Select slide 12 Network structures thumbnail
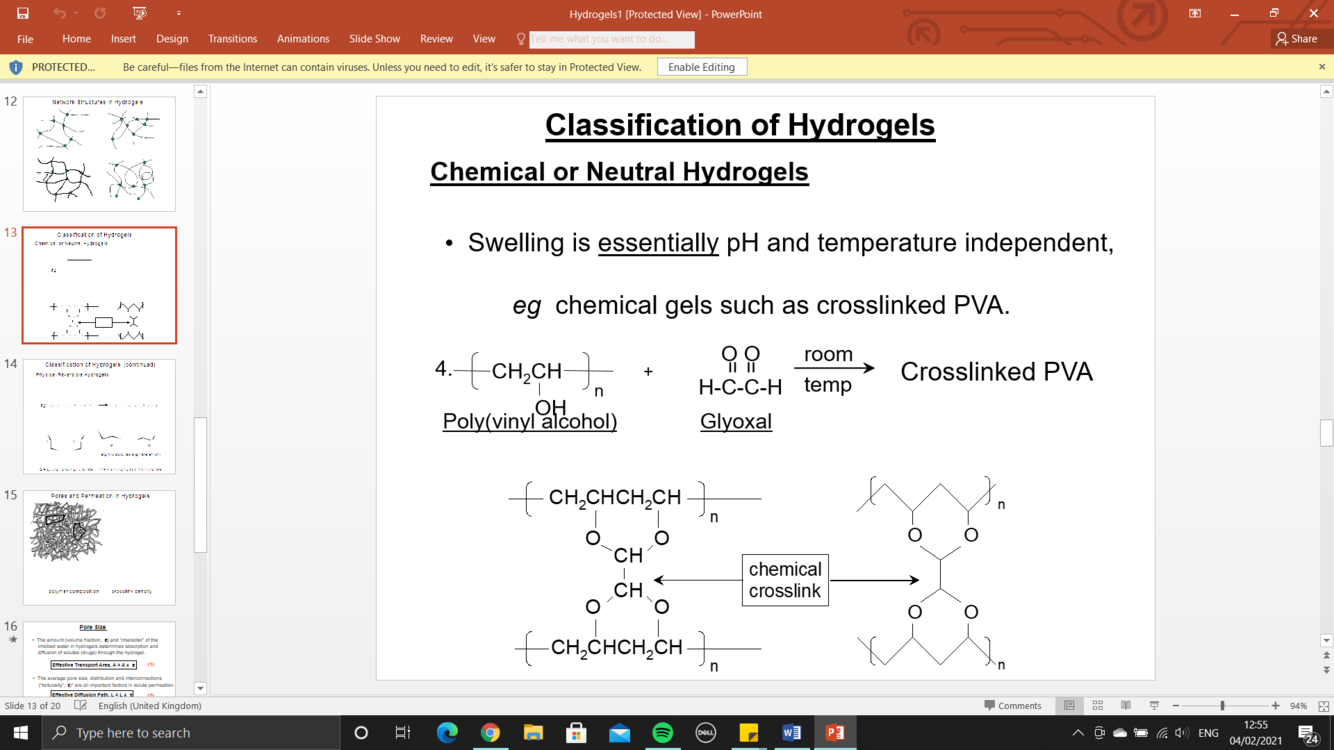 pos(99,154)
